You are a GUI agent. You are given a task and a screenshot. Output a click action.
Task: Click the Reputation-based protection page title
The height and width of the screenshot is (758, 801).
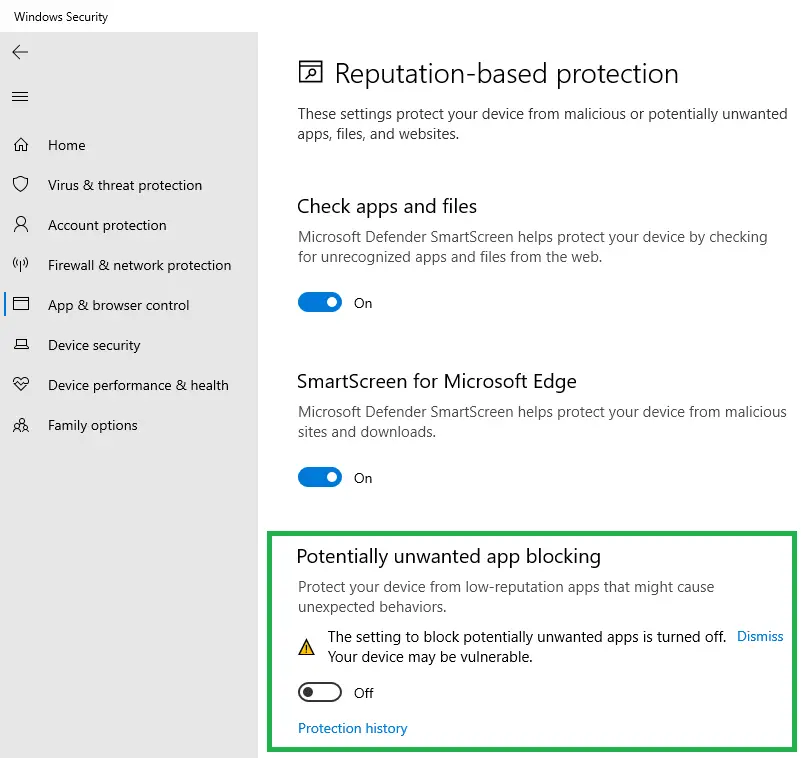point(506,74)
